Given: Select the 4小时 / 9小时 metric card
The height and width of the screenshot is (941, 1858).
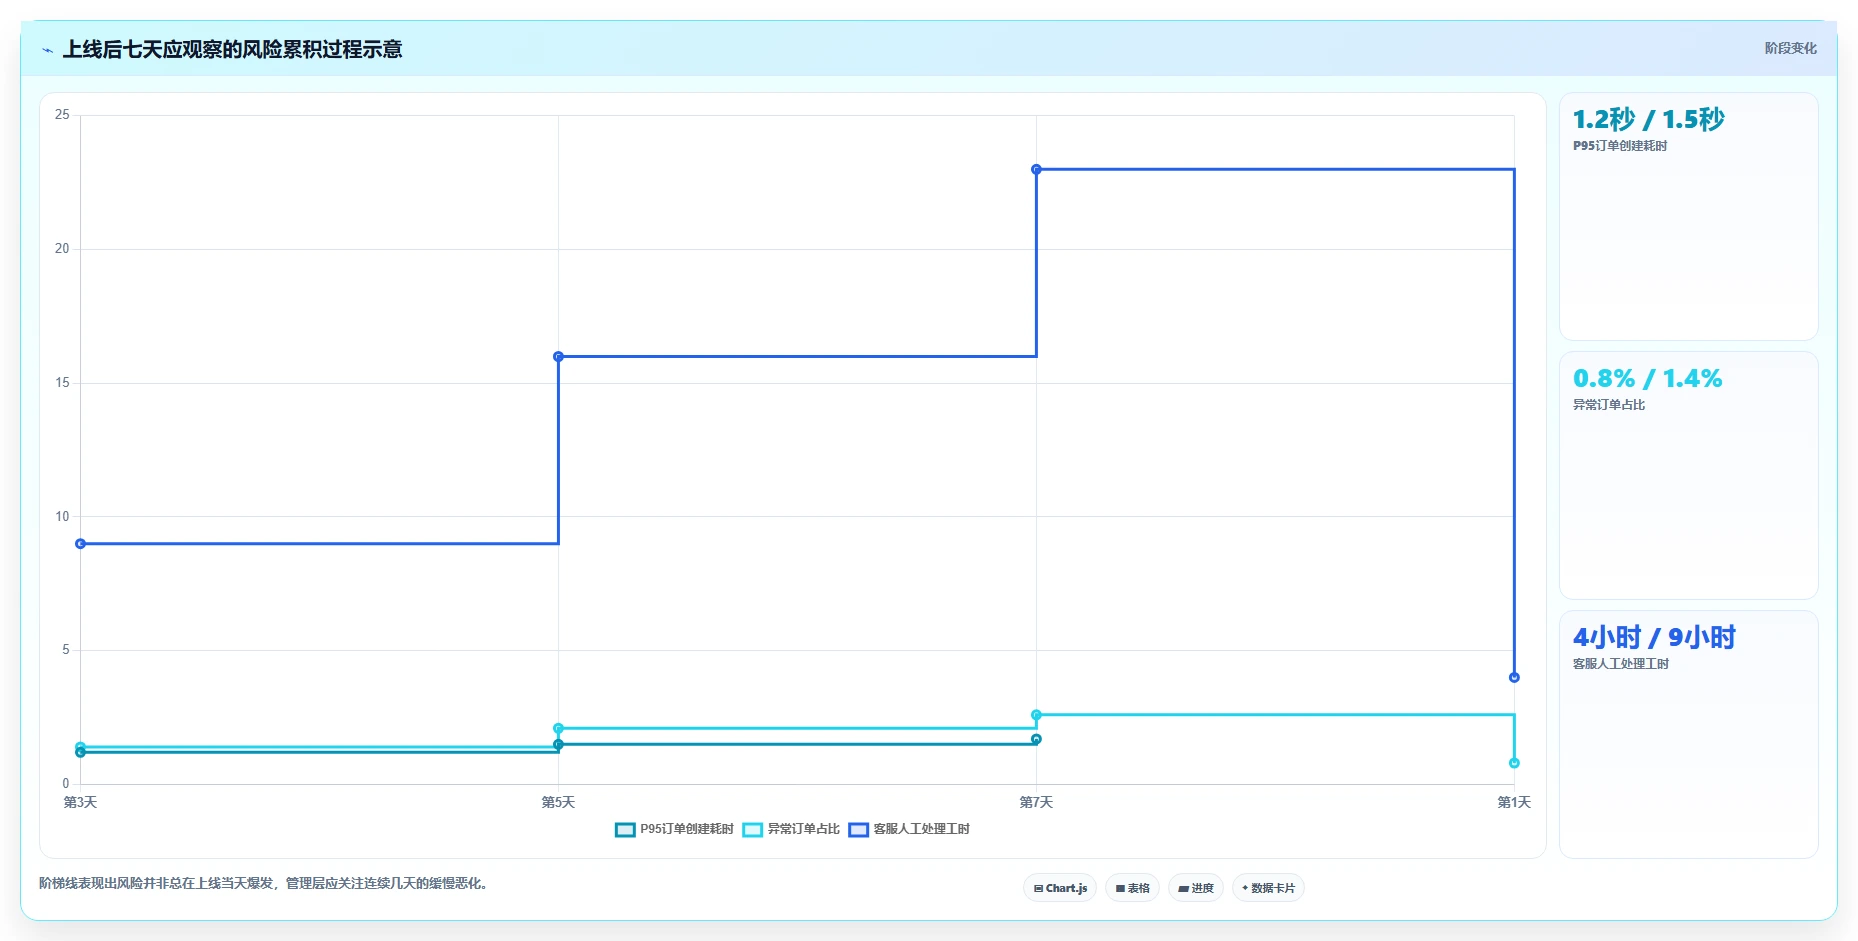Looking at the screenshot, I should [x=1689, y=735].
